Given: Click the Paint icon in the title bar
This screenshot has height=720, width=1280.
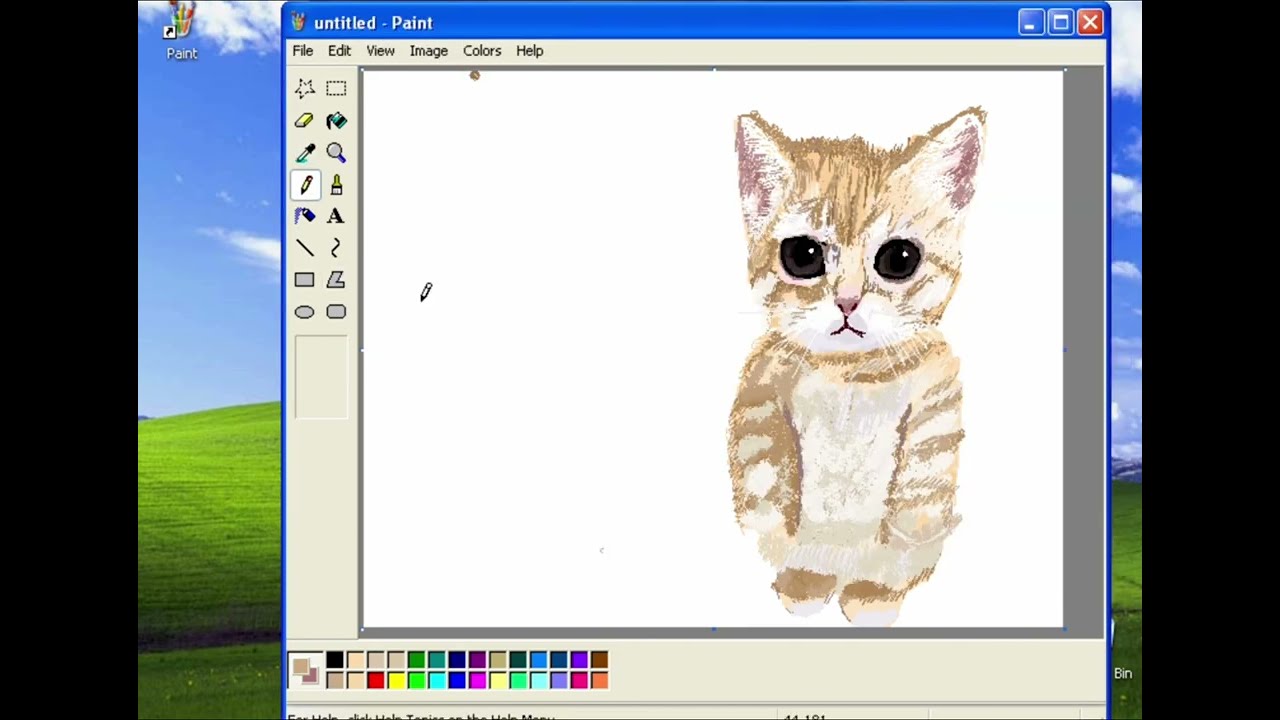Looking at the screenshot, I should pos(299,22).
